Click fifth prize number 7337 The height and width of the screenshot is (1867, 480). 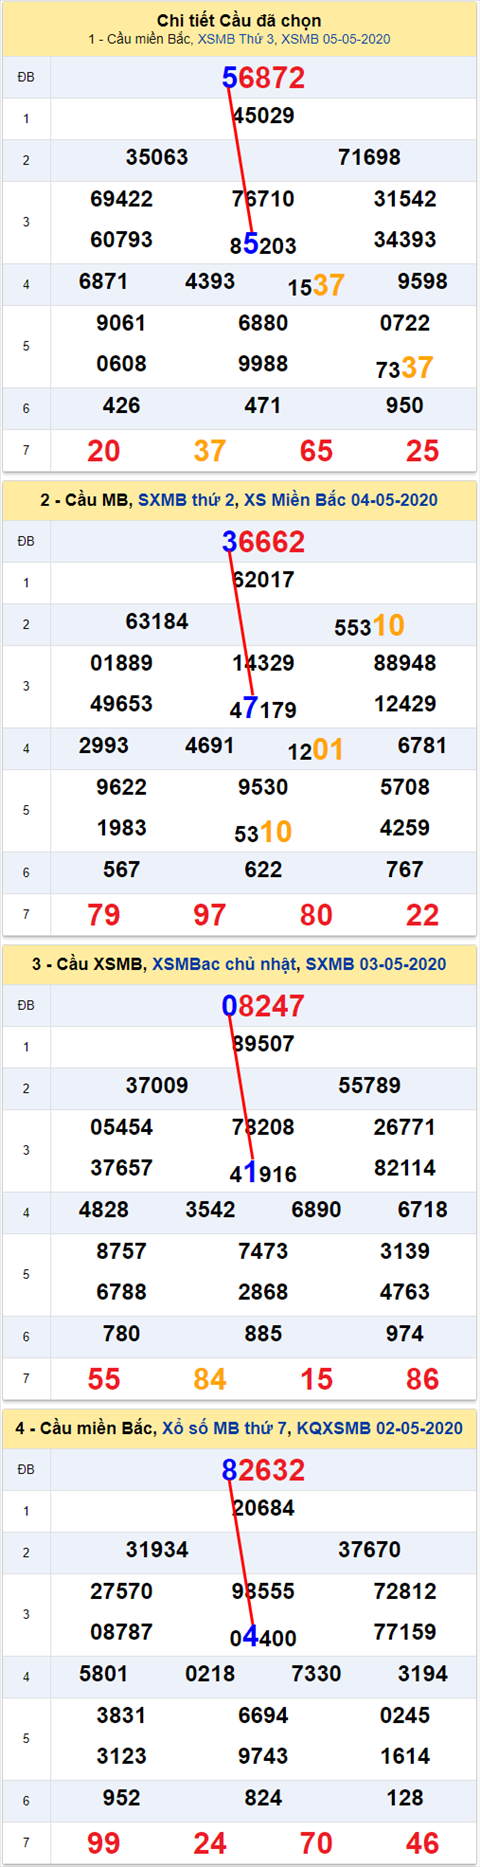[404, 368]
